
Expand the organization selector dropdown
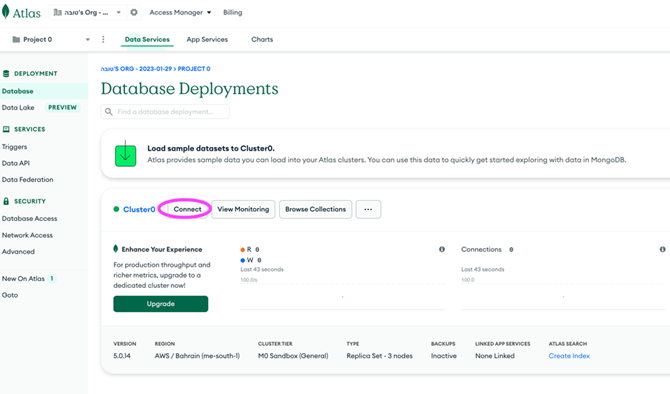coord(118,12)
